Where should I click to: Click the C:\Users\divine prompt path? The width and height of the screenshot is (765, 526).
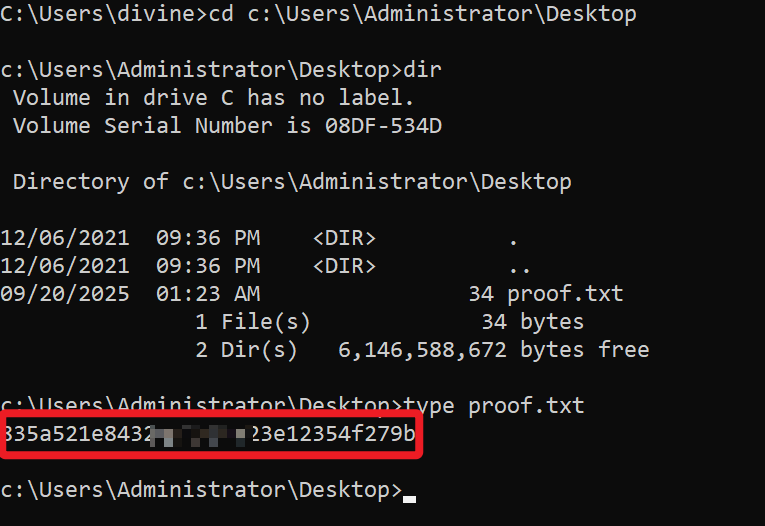click(102, 14)
